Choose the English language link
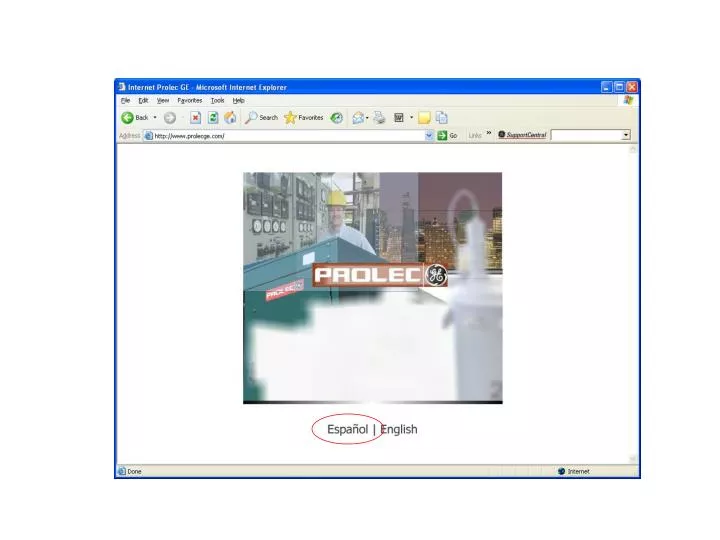The height and width of the screenshot is (540, 720). click(x=399, y=429)
